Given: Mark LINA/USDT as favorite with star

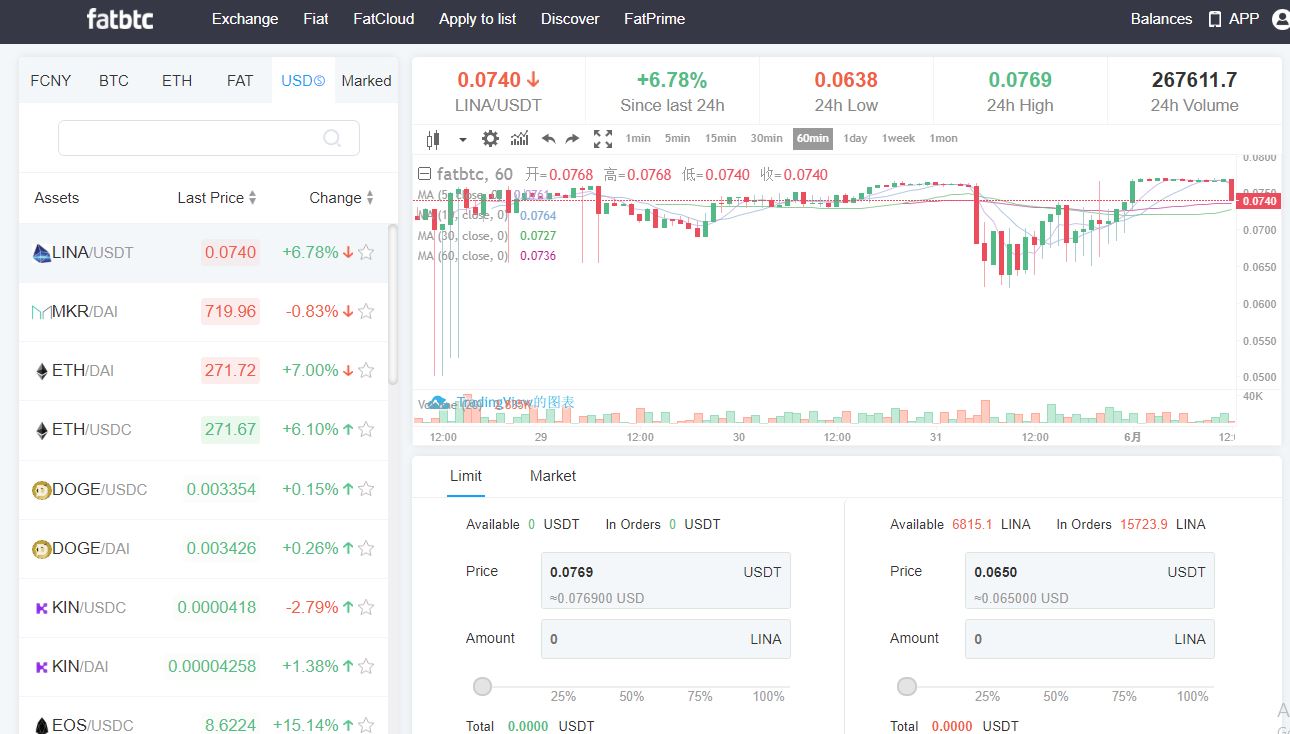Looking at the screenshot, I should (x=366, y=253).
